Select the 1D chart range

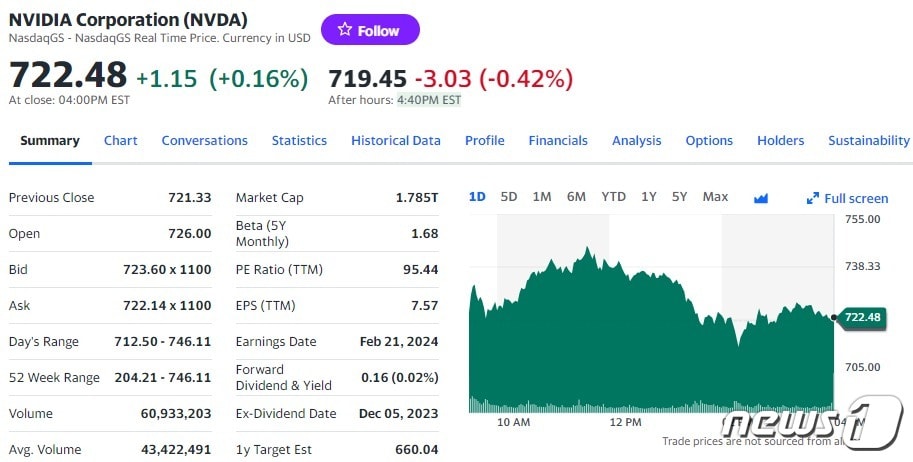pyautogui.click(x=477, y=197)
